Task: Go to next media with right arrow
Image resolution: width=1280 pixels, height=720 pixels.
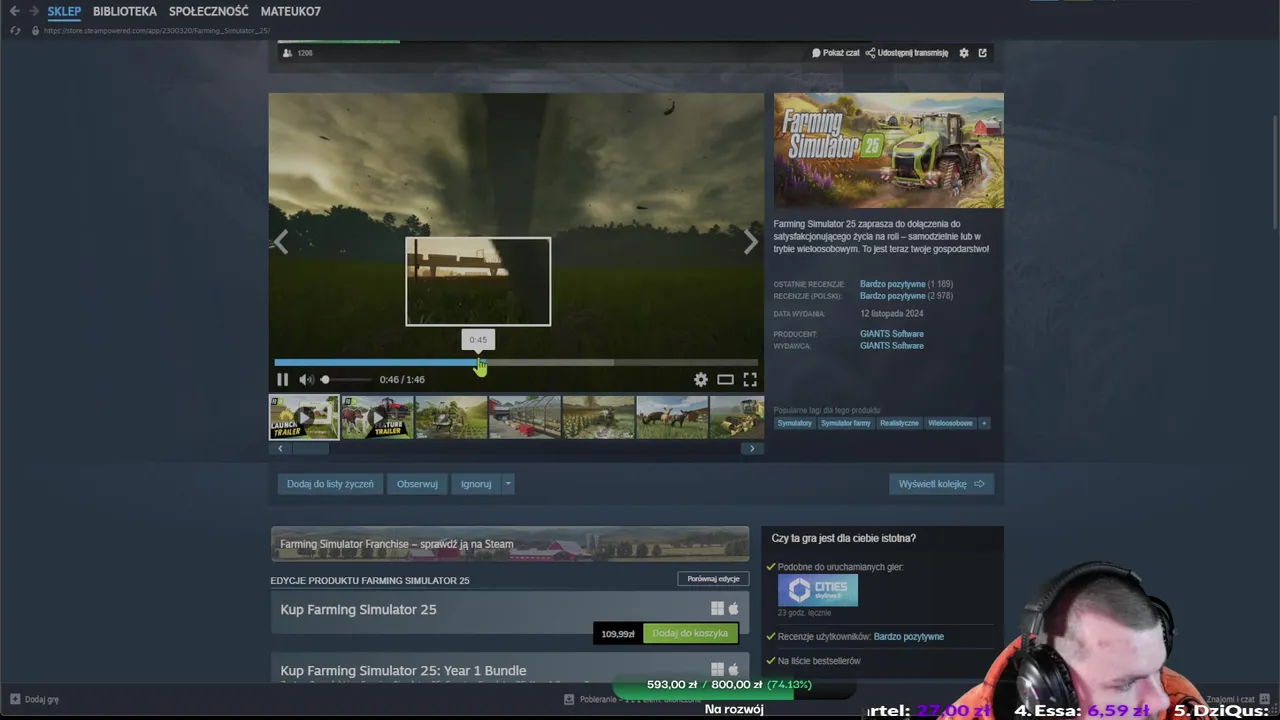Action: [751, 242]
